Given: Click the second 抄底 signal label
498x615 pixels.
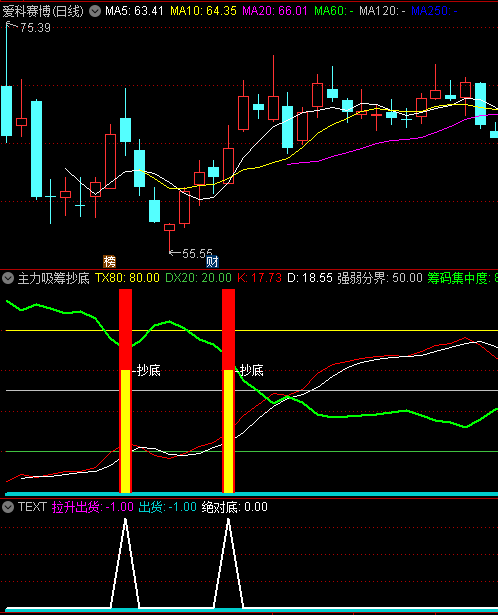Looking at the screenshot, I should click(252, 370).
